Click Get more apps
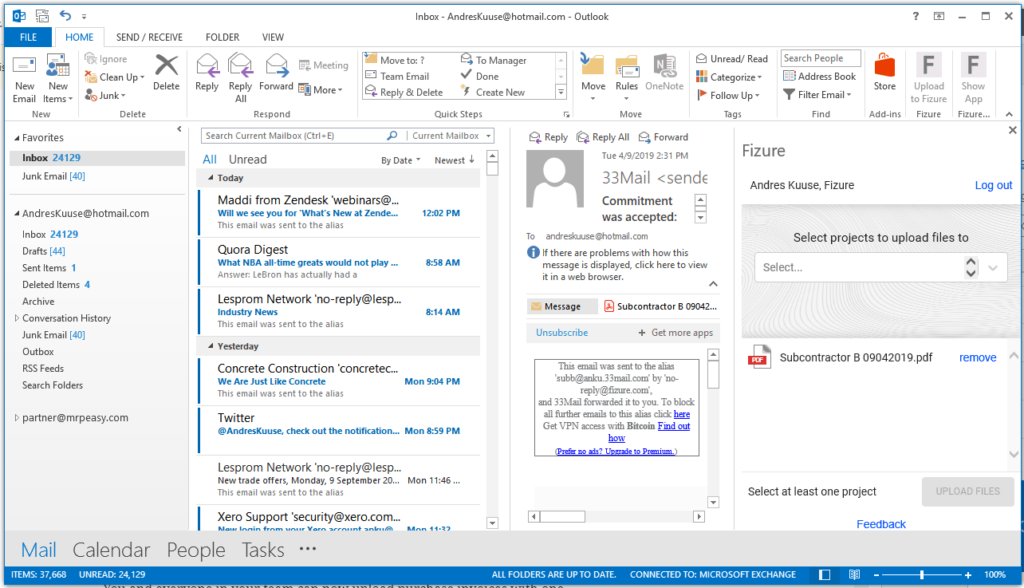The width and height of the screenshot is (1024, 588). tap(675, 333)
